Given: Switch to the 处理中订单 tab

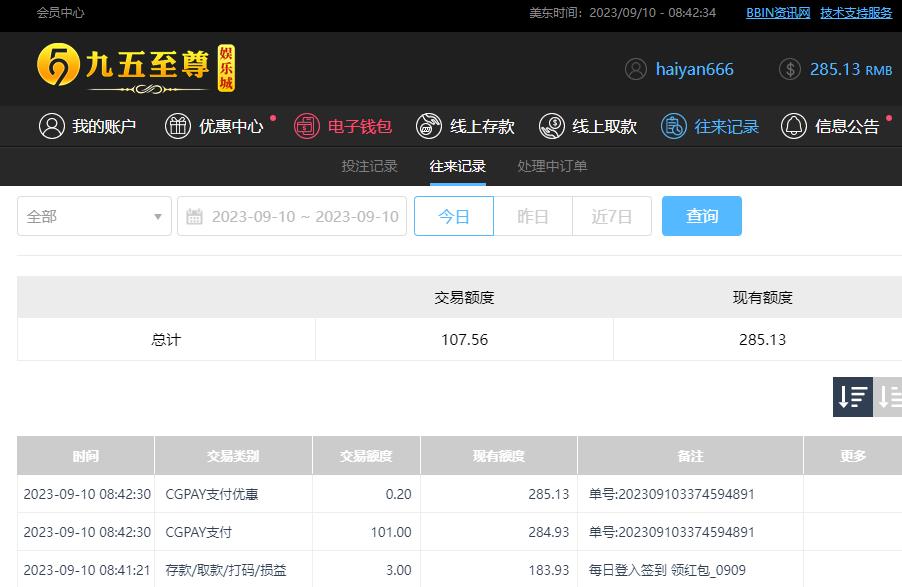Looking at the screenshot, I should click(552, 166).
